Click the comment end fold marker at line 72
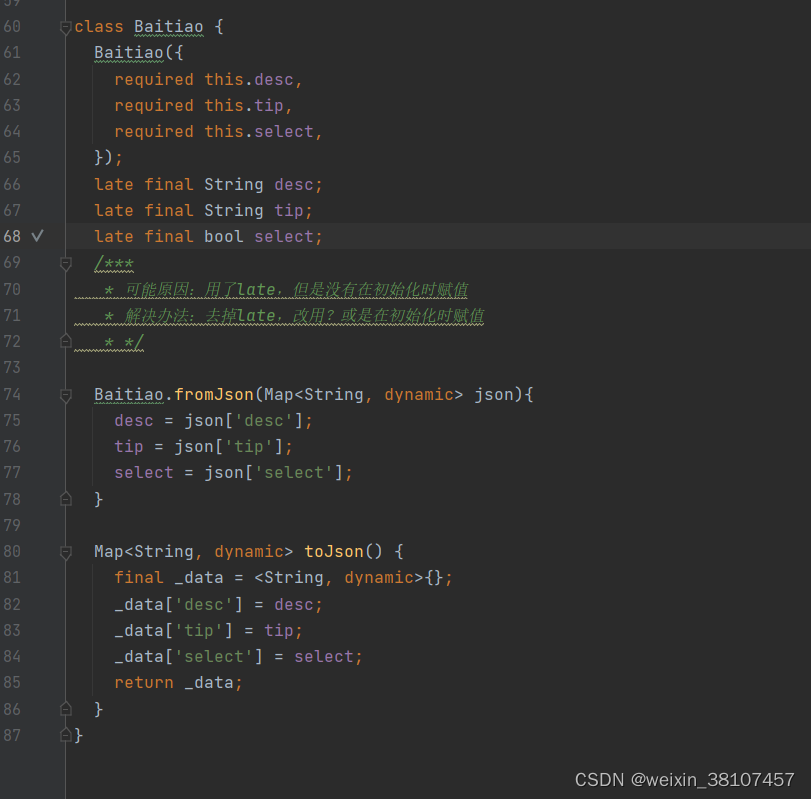811x799 pixels. tap(66, 341)
